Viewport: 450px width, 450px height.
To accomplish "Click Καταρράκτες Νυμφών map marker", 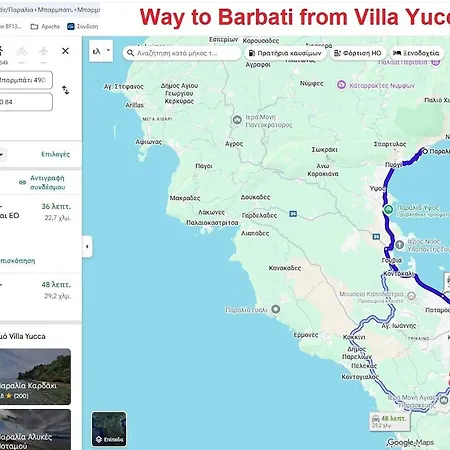I will (341, 85).
